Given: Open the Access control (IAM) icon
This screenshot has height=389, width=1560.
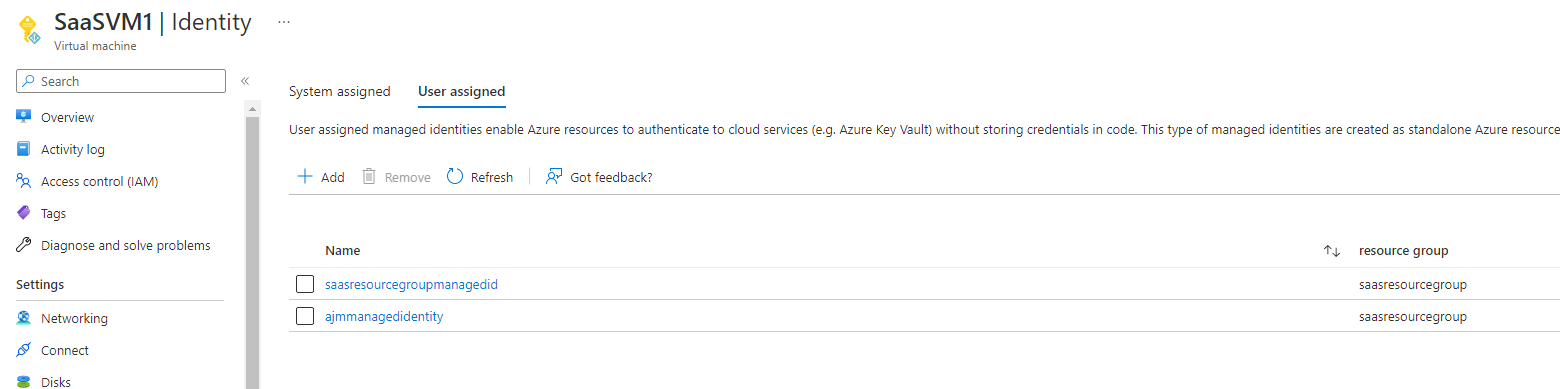Looking at the screenshot, I should (24, 181).
